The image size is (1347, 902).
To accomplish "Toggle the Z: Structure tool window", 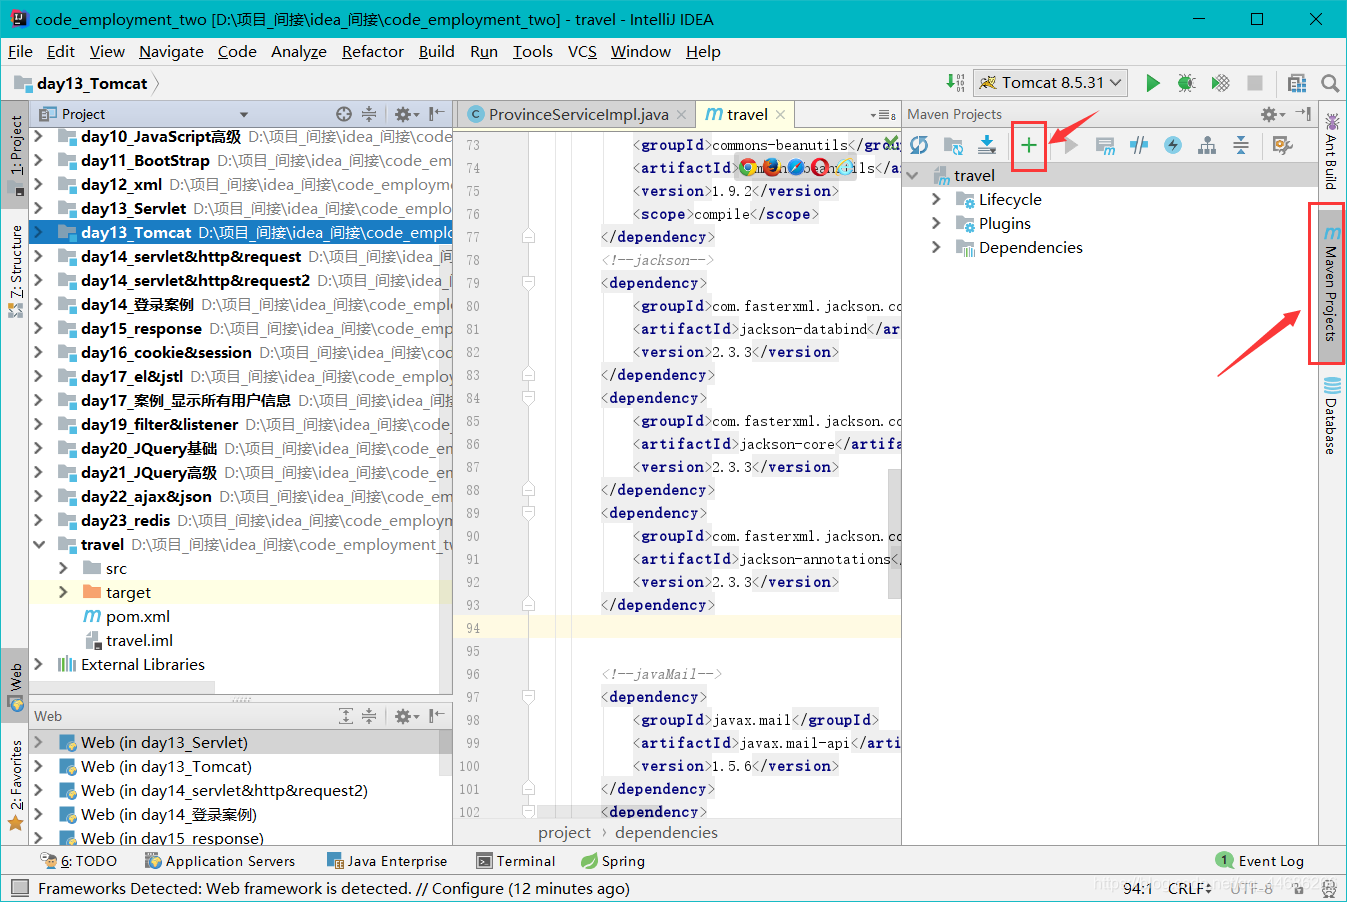I will pyautogui.click(x=15, y=270).
